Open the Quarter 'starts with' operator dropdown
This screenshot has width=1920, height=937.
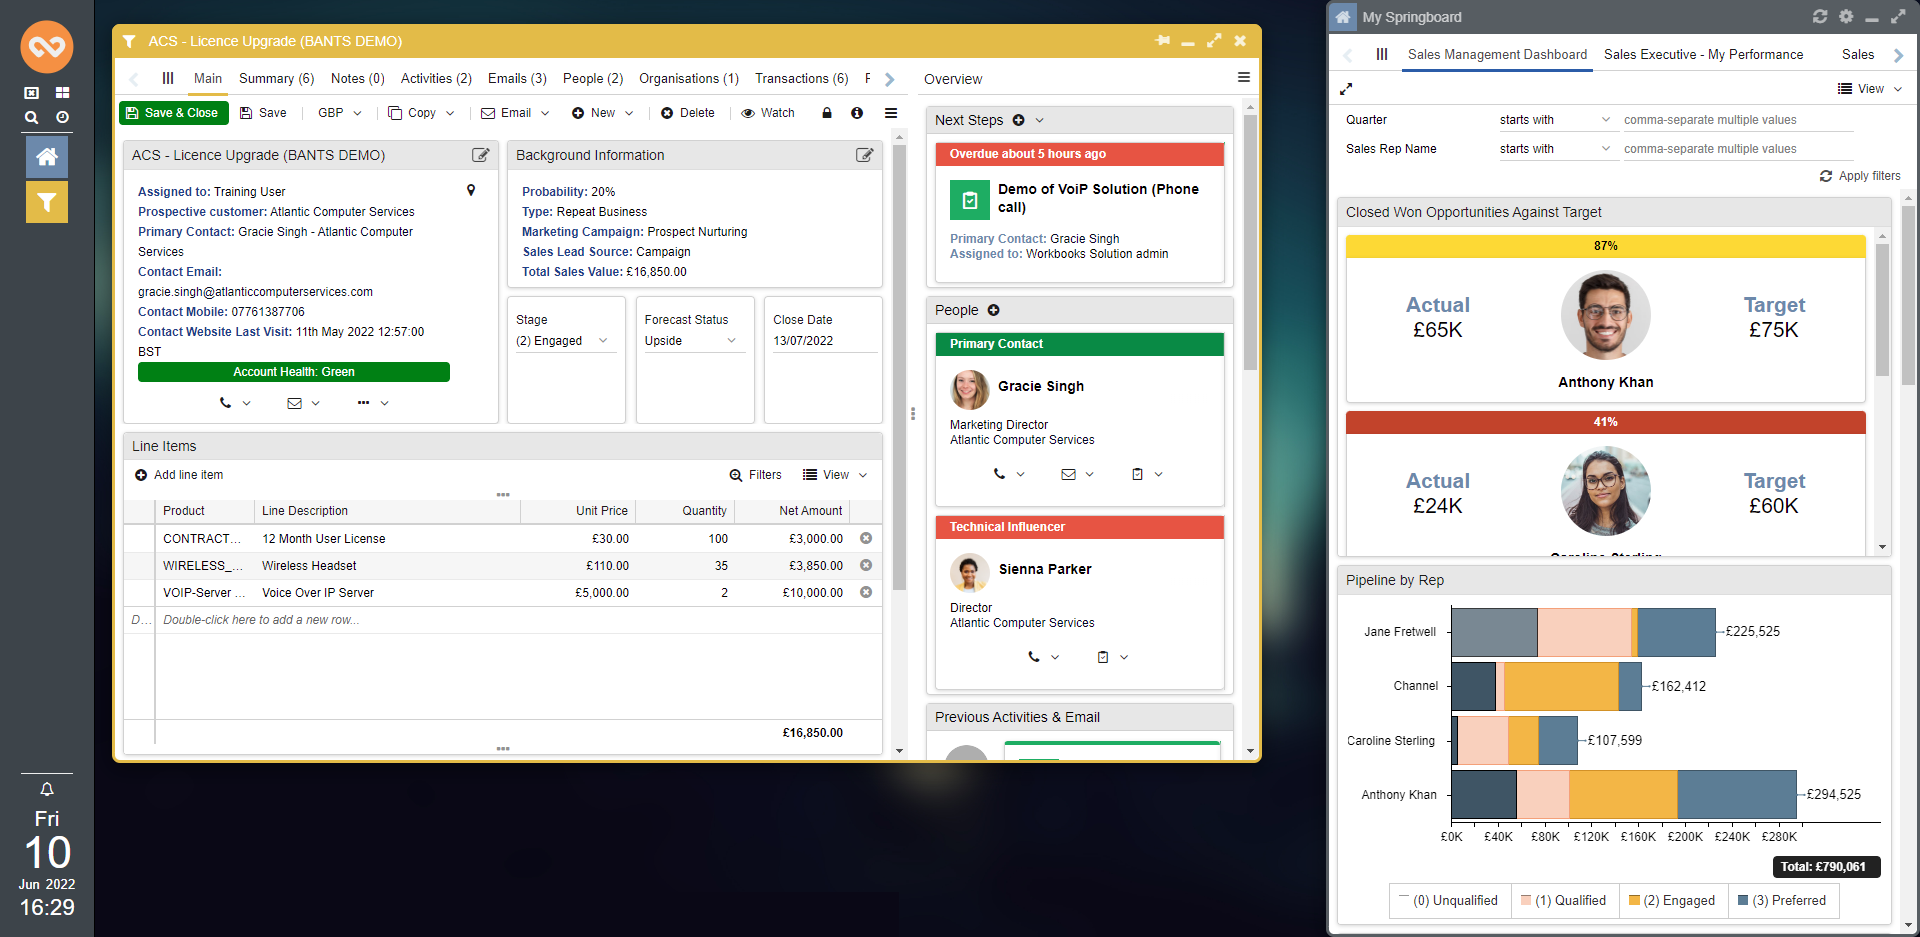[1554, 120]
